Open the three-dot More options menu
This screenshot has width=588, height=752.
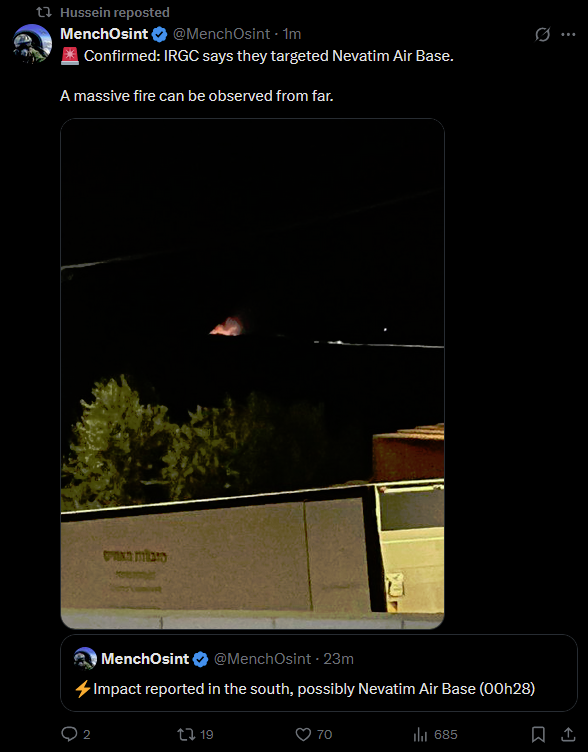click(x=568, y=34)
